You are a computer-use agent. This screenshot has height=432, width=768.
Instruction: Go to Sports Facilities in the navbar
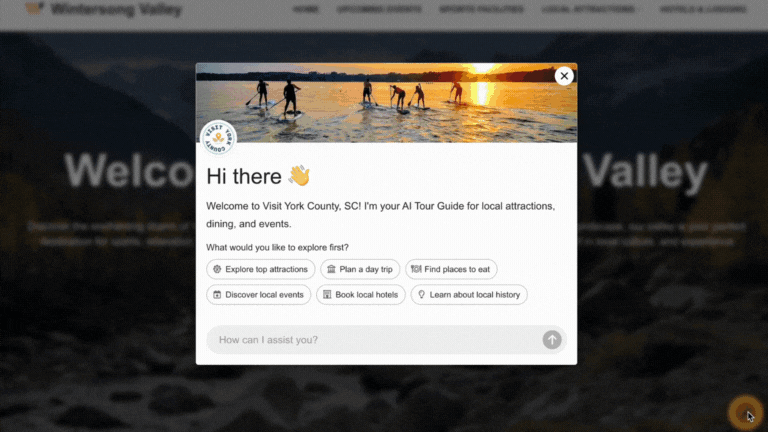(x=481, y=9)
